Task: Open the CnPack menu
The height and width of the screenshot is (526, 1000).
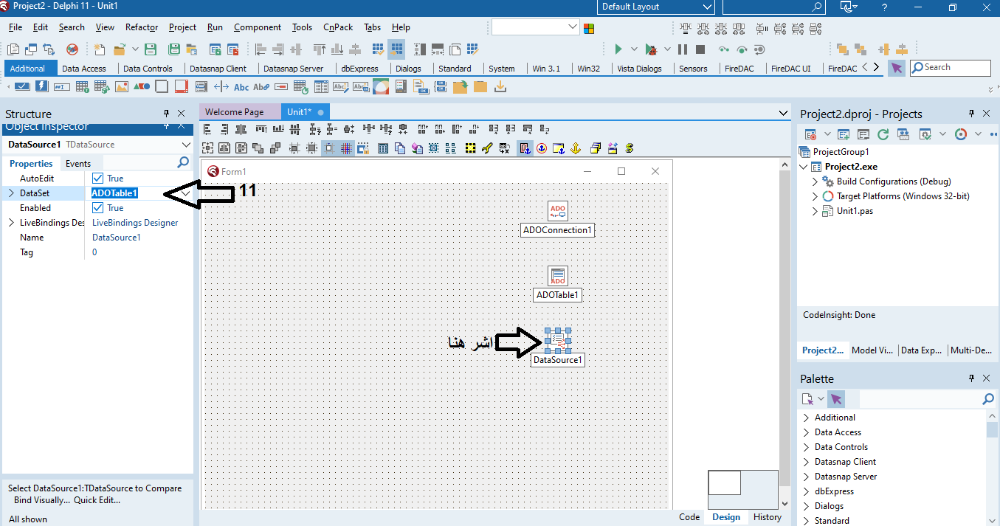Action: coord(338,27)
